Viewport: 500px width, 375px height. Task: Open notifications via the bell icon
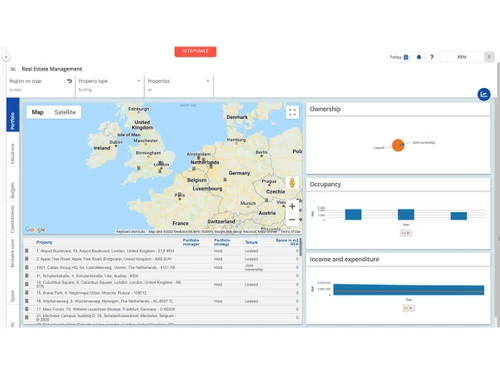point(419,57)
